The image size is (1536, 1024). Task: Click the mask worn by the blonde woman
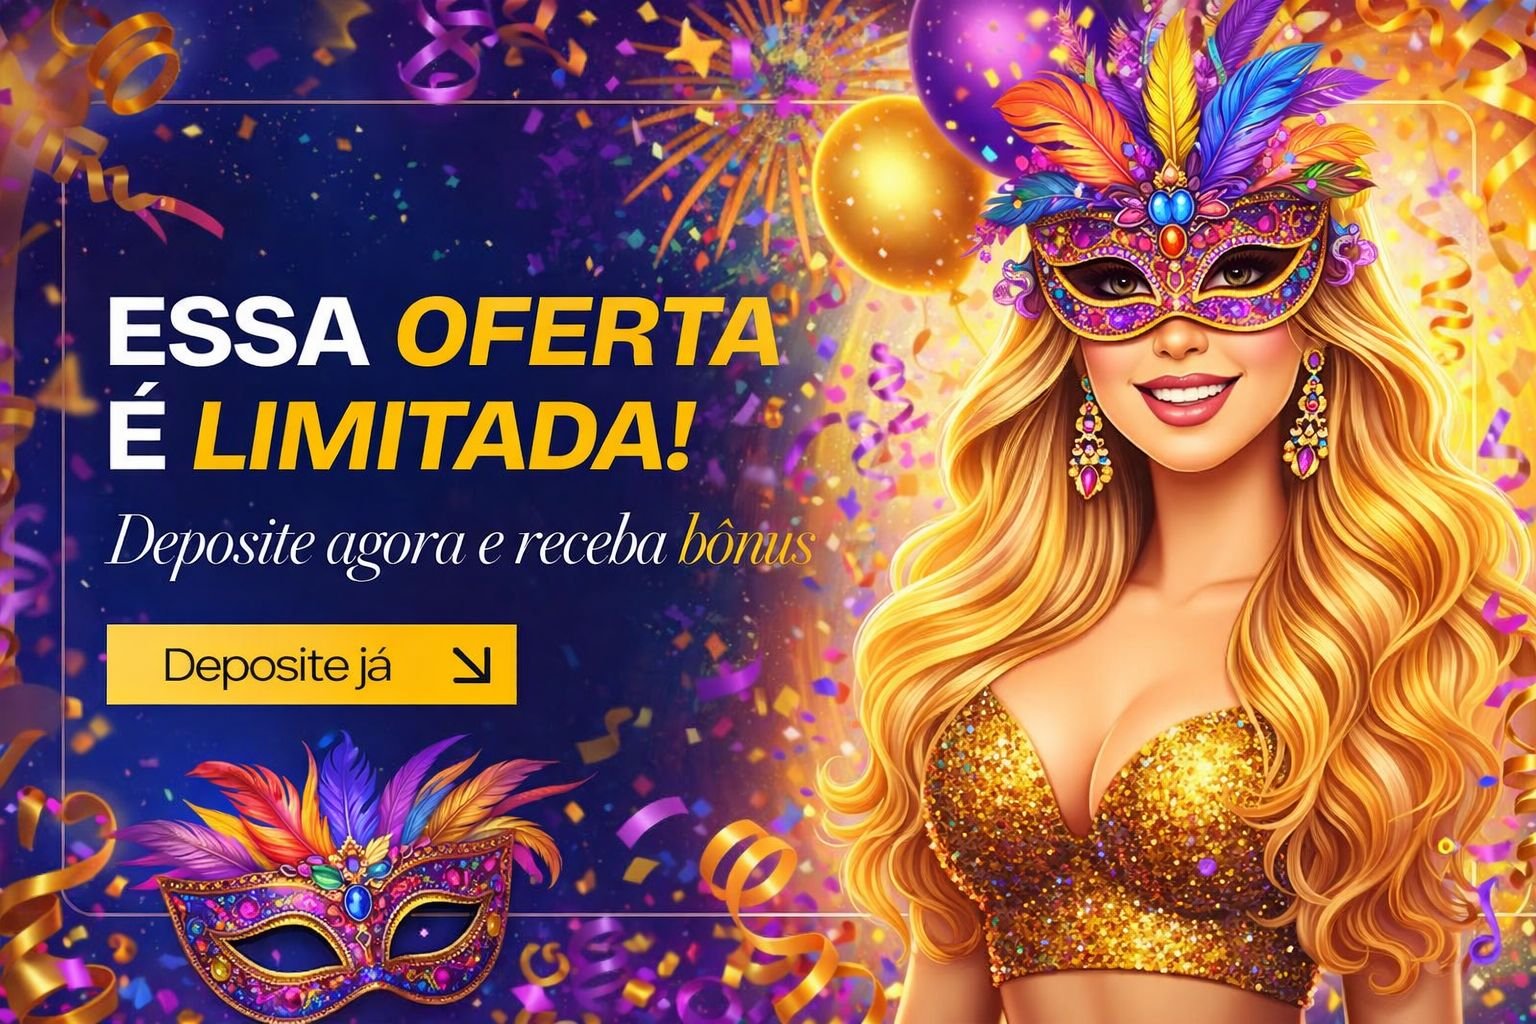(x=1178, y=270)
